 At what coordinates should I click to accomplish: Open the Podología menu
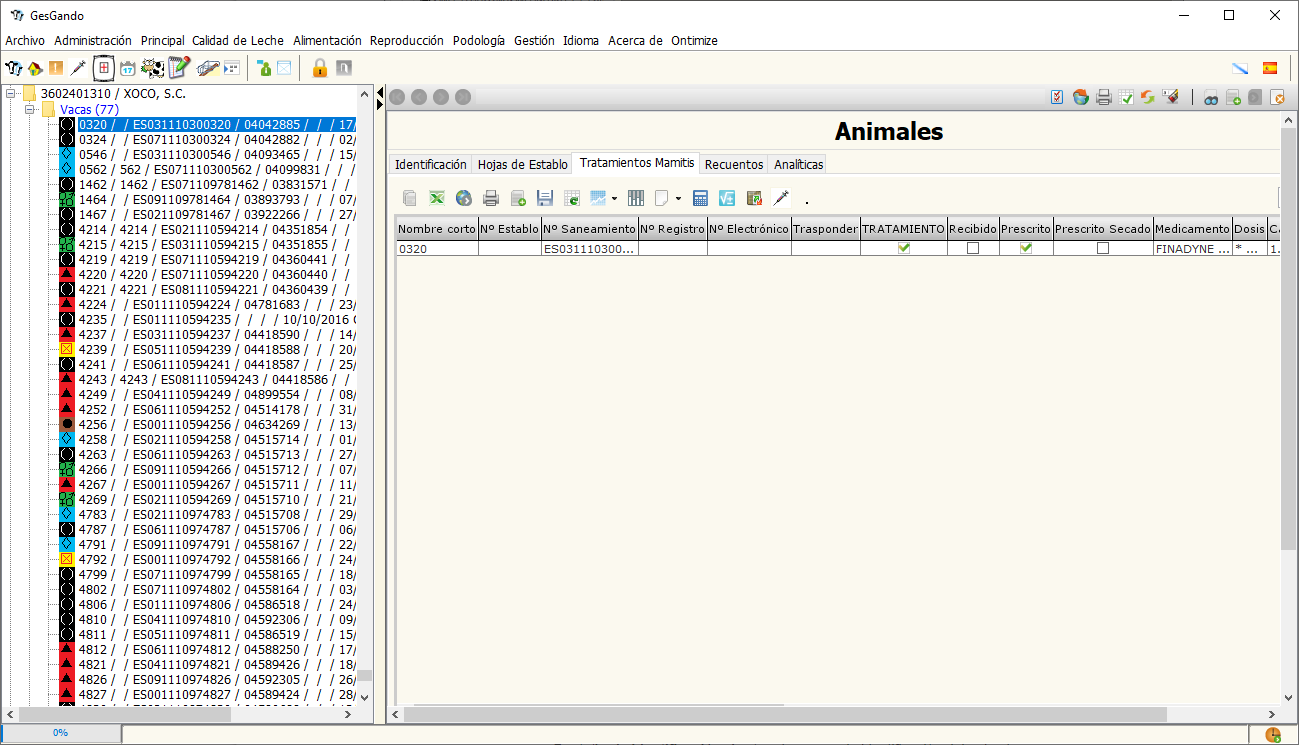tap(479, 41)
